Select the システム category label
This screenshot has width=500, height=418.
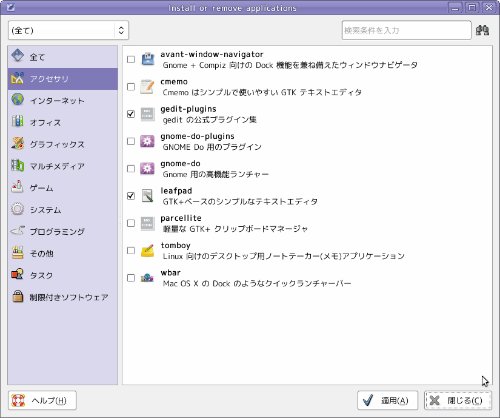45,210
